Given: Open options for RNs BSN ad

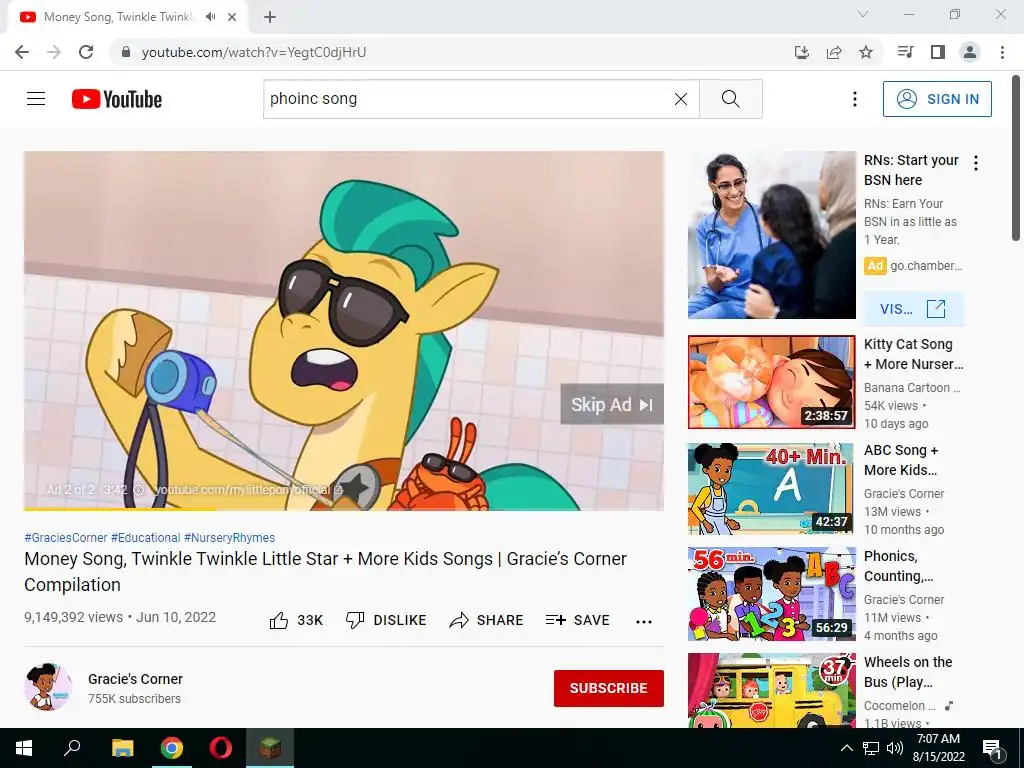Looking at the screenshot, I should click(x=976, y=163).
